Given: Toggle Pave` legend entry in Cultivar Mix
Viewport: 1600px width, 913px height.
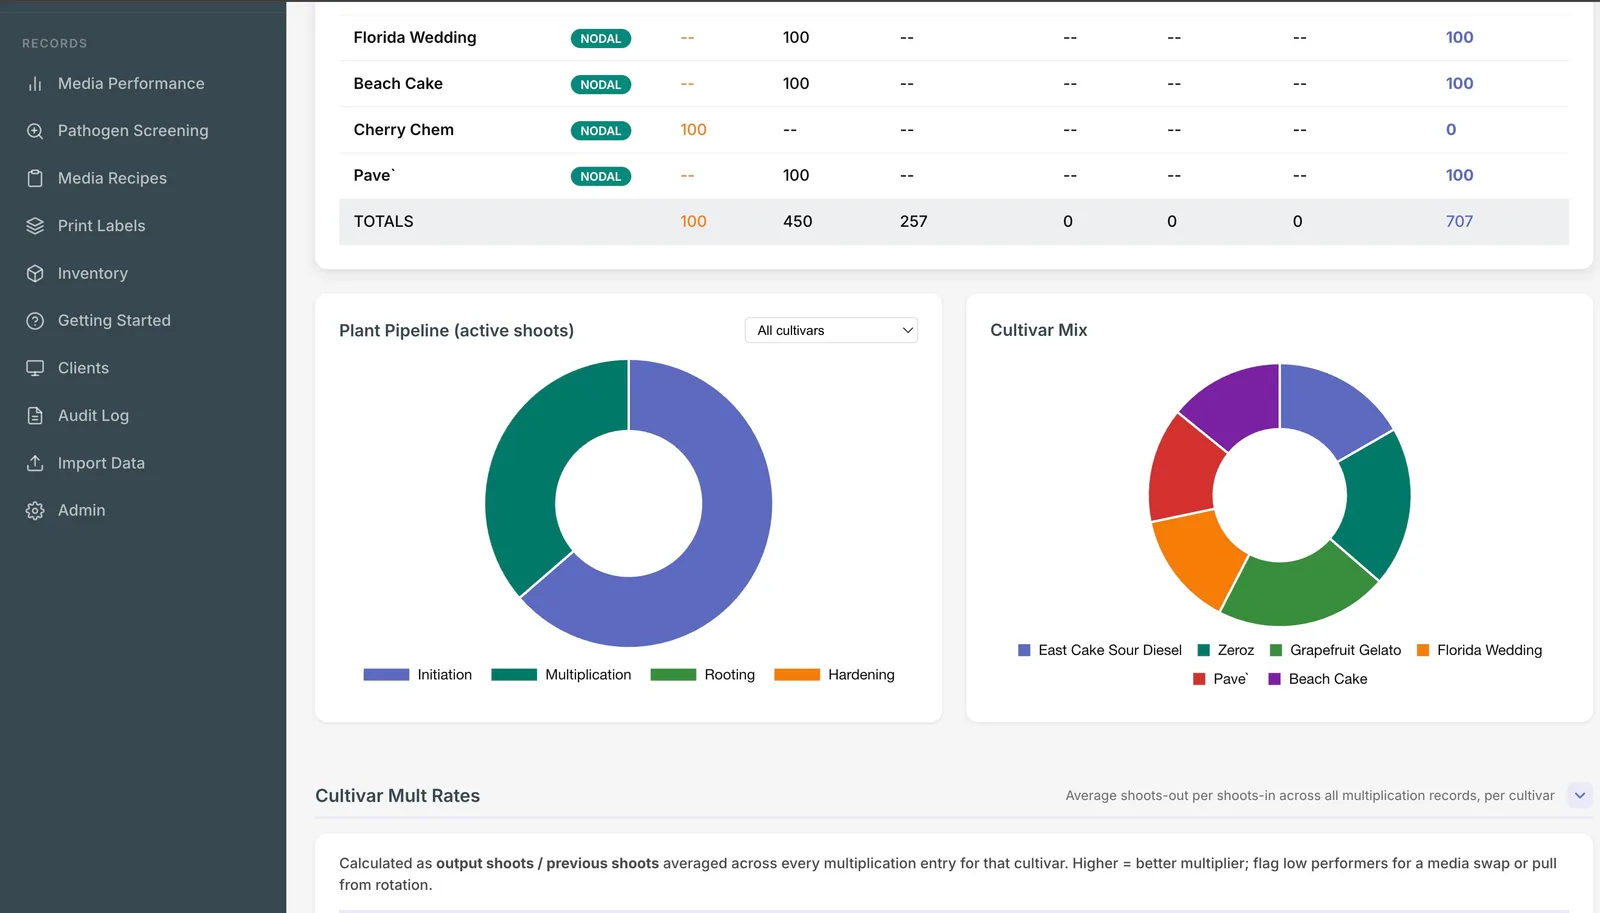Looking at the screenshot, I should coord(1221,679).
